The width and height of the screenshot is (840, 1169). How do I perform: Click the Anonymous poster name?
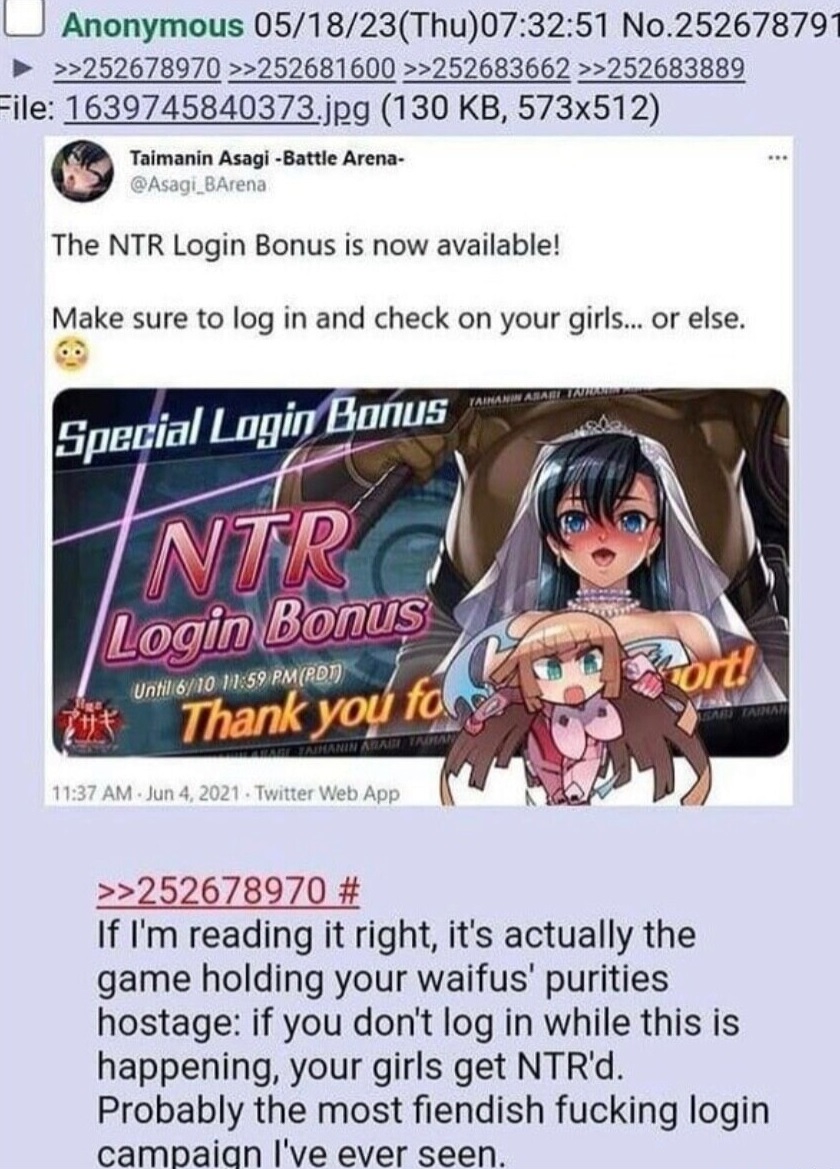(x=153, y=26)
